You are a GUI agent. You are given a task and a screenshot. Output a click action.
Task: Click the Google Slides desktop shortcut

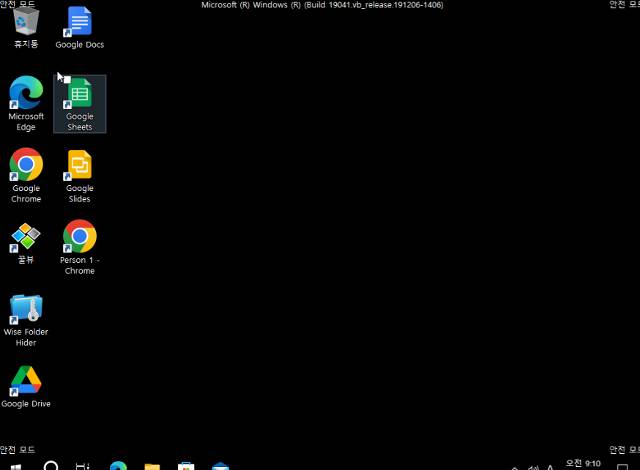(80, 176)
